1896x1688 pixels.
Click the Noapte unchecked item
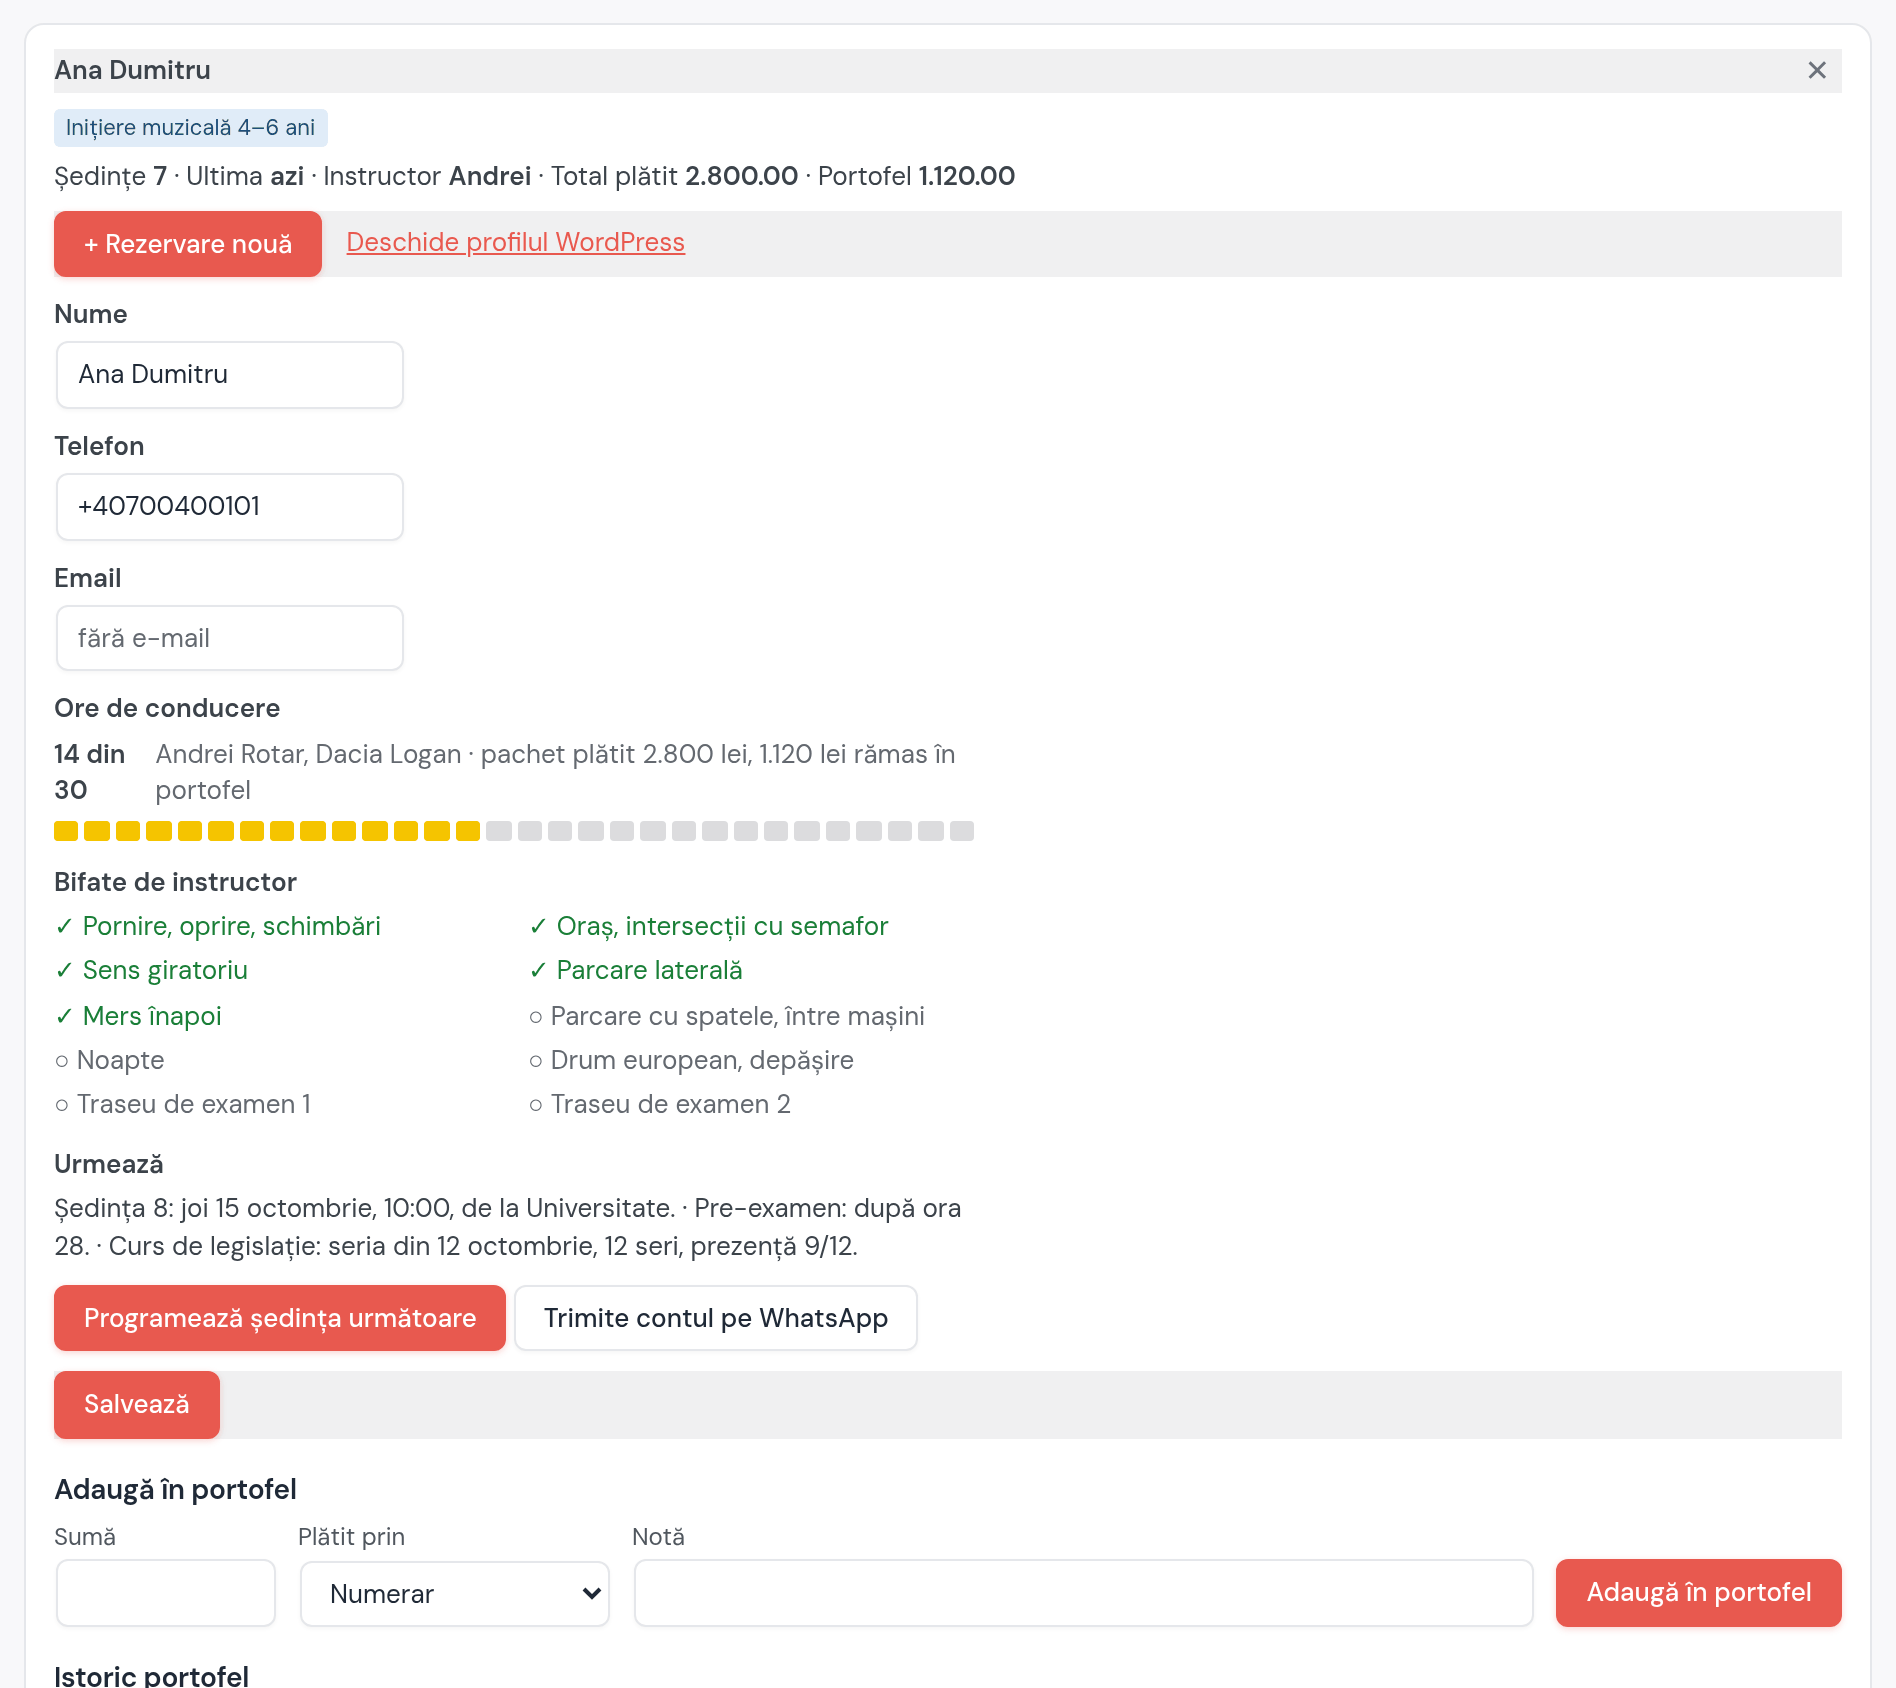[109, 1060]
